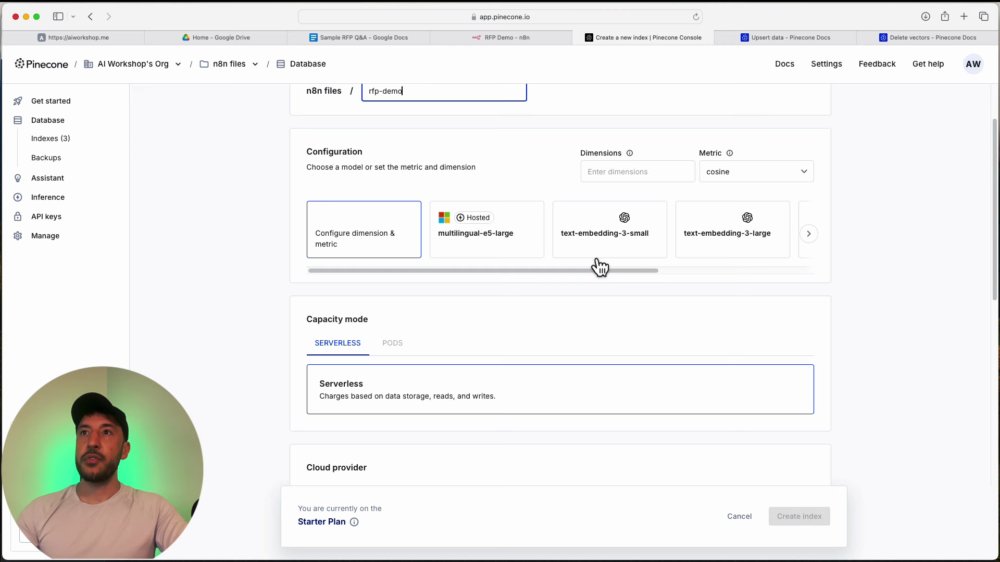The width and height of the screenshot is (1000, 562).
Task: Click the Inference sidebar icon
Action: pyautogui.click(x=18, y=197)
